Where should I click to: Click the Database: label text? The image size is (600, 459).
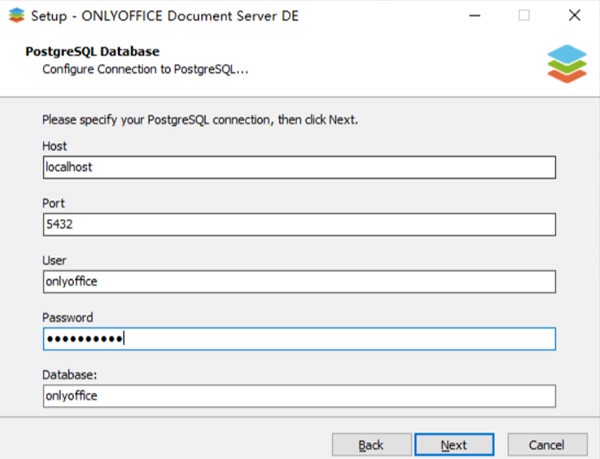point(70,375)
